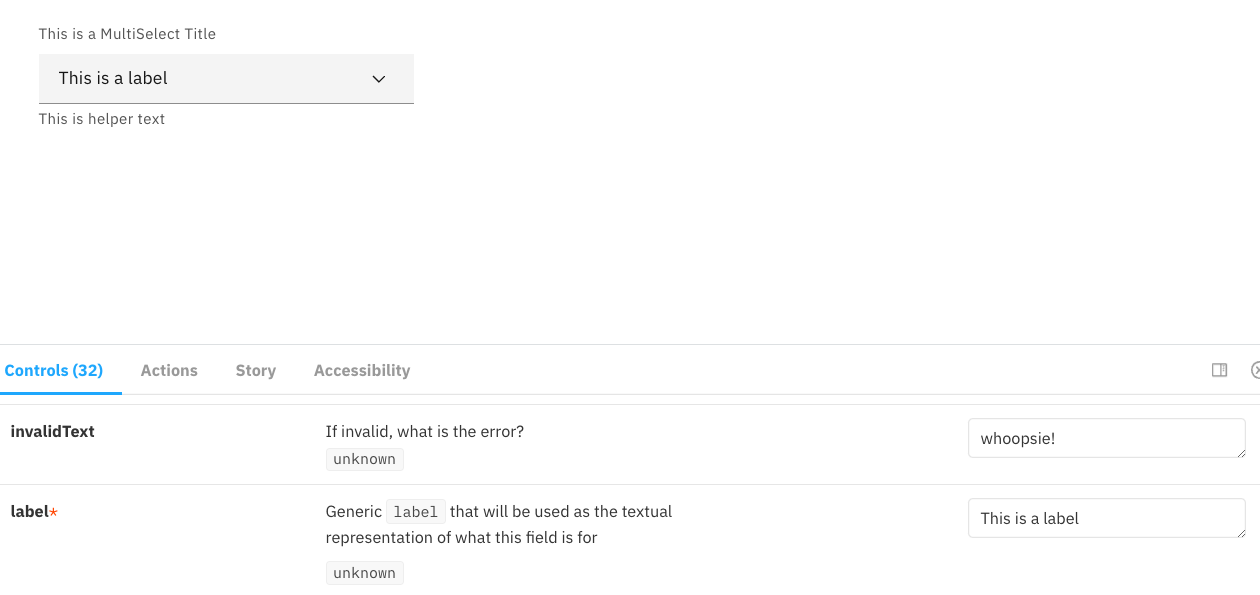Click the 'unknown' type badge under invalidText

click(x=364, y=458)
